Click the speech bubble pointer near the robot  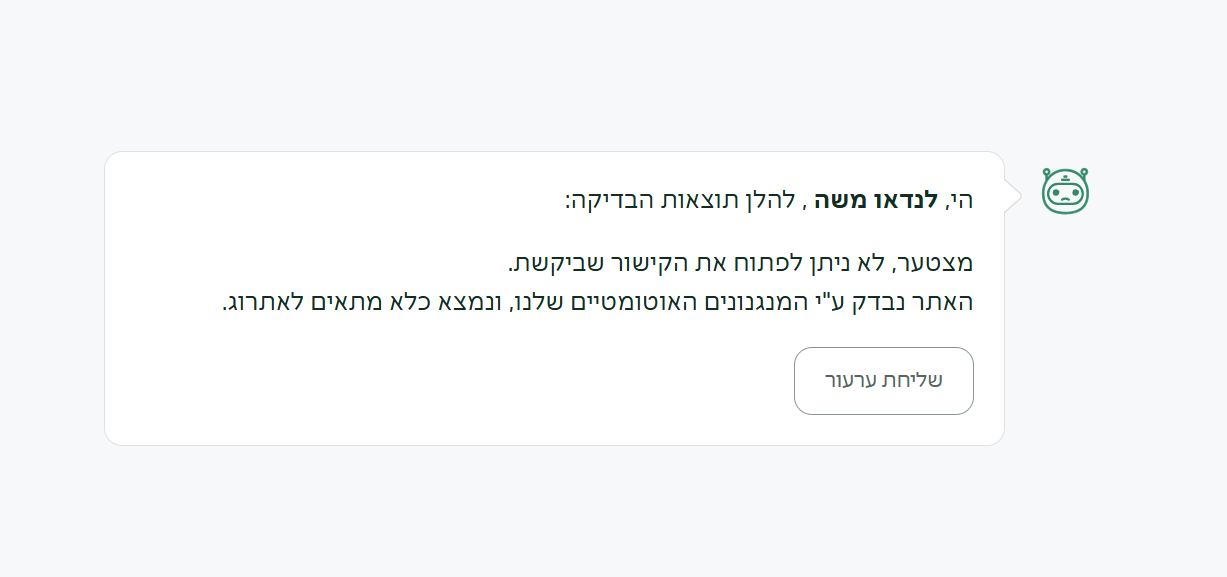[1012, 196]
